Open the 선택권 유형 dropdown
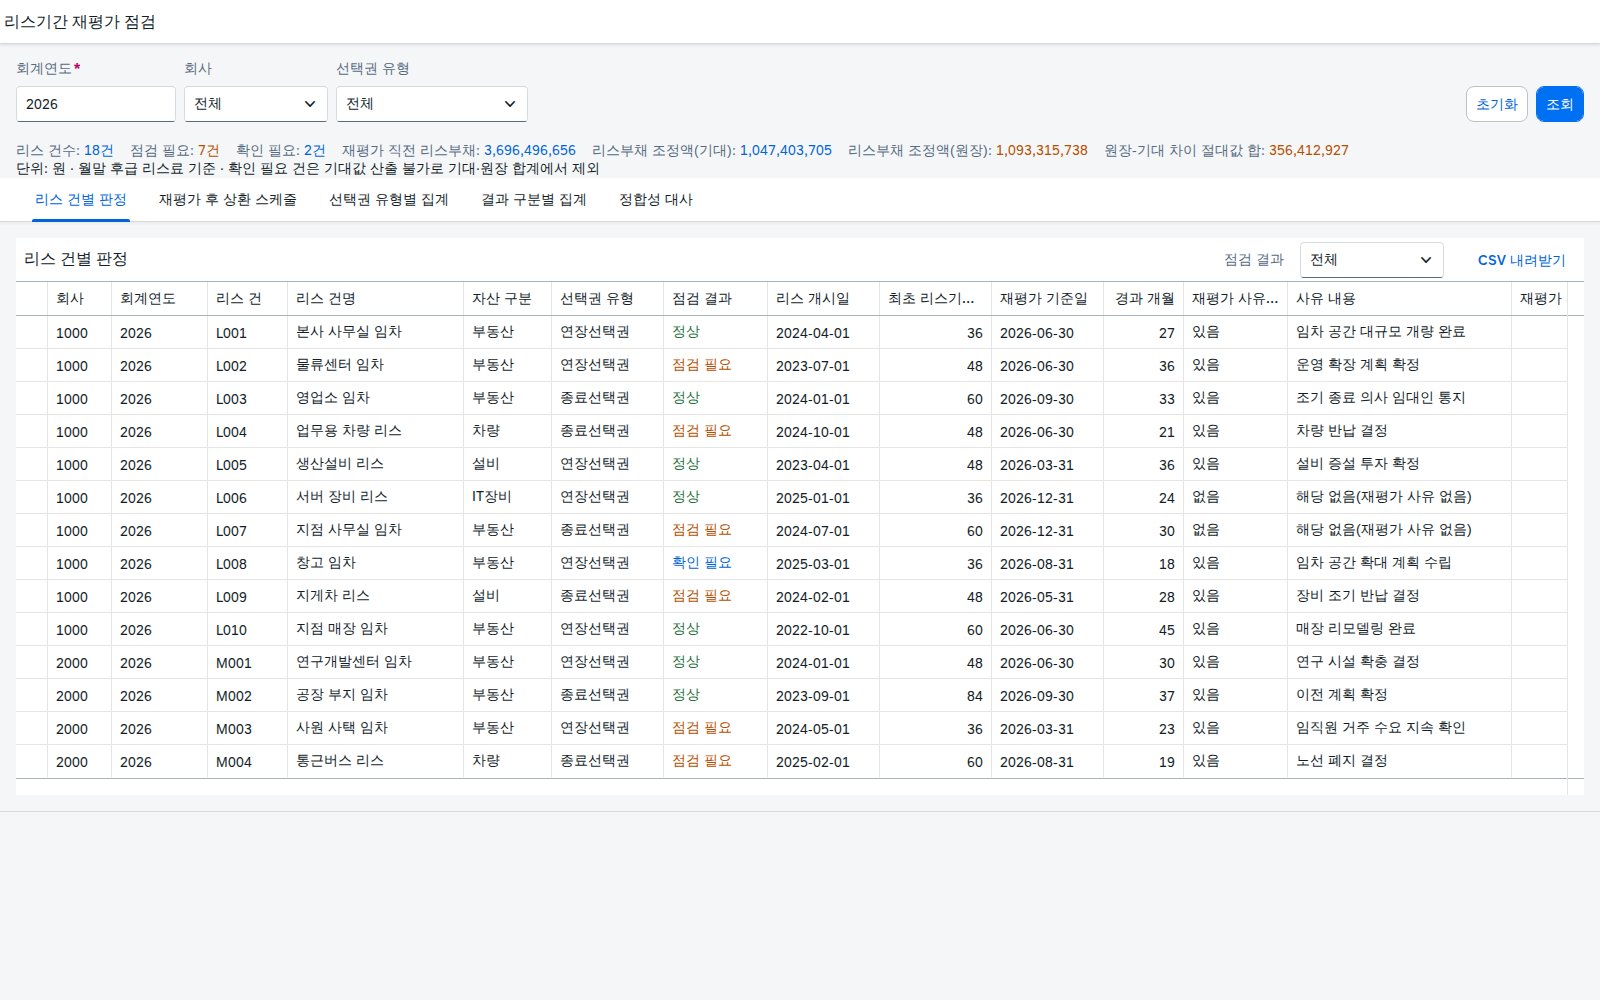Image resolution: width=1600 pixels, height=1000 pixels. tap(432, 104)
